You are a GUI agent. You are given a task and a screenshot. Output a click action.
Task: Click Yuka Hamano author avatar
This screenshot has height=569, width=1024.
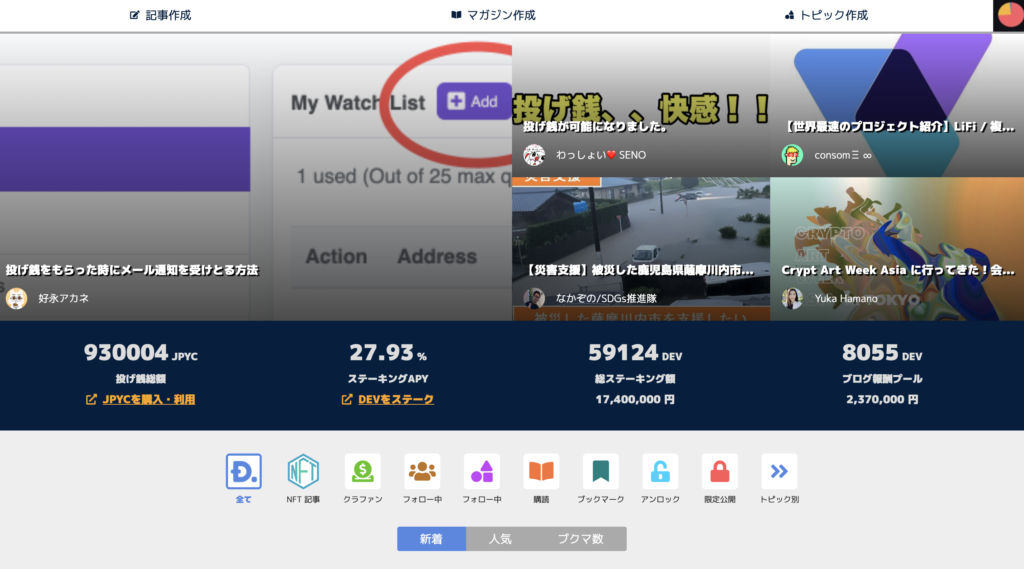[792, 299]
